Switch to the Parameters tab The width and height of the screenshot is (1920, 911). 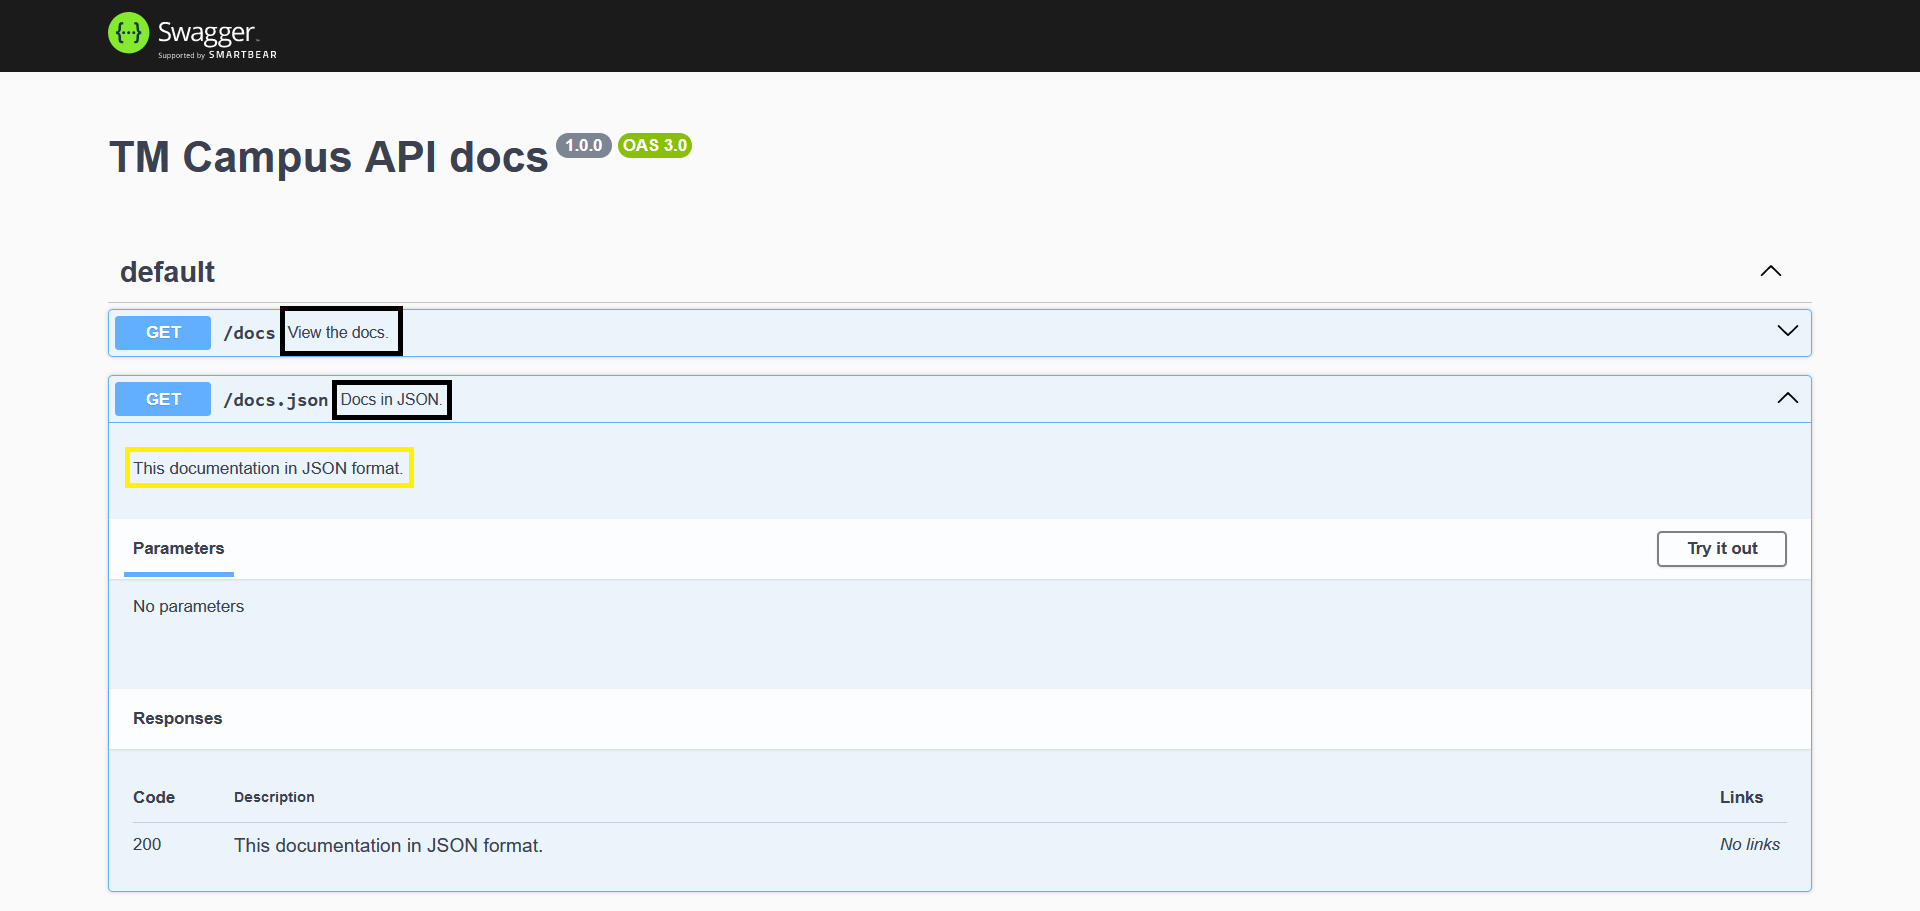[178, 548]
